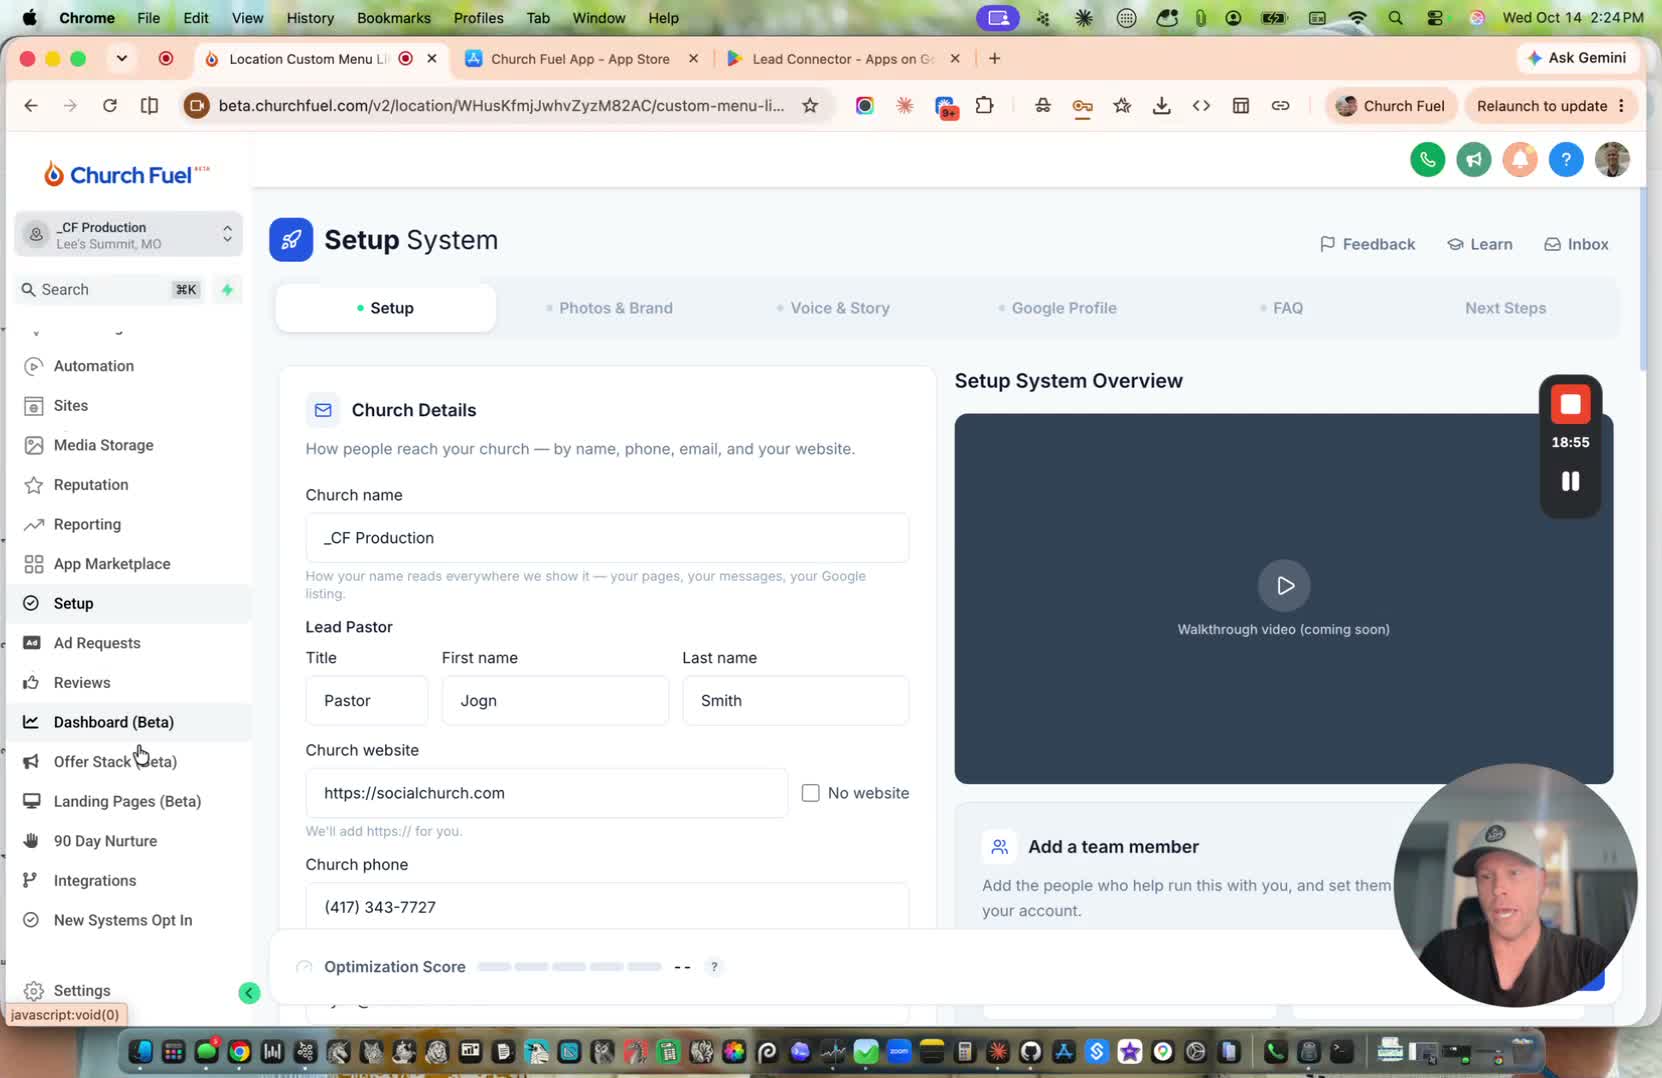The width and height of the screenshot is (1662, 1078).
Task: Click the green phone call icon
Action: (x=1427, y=160)
